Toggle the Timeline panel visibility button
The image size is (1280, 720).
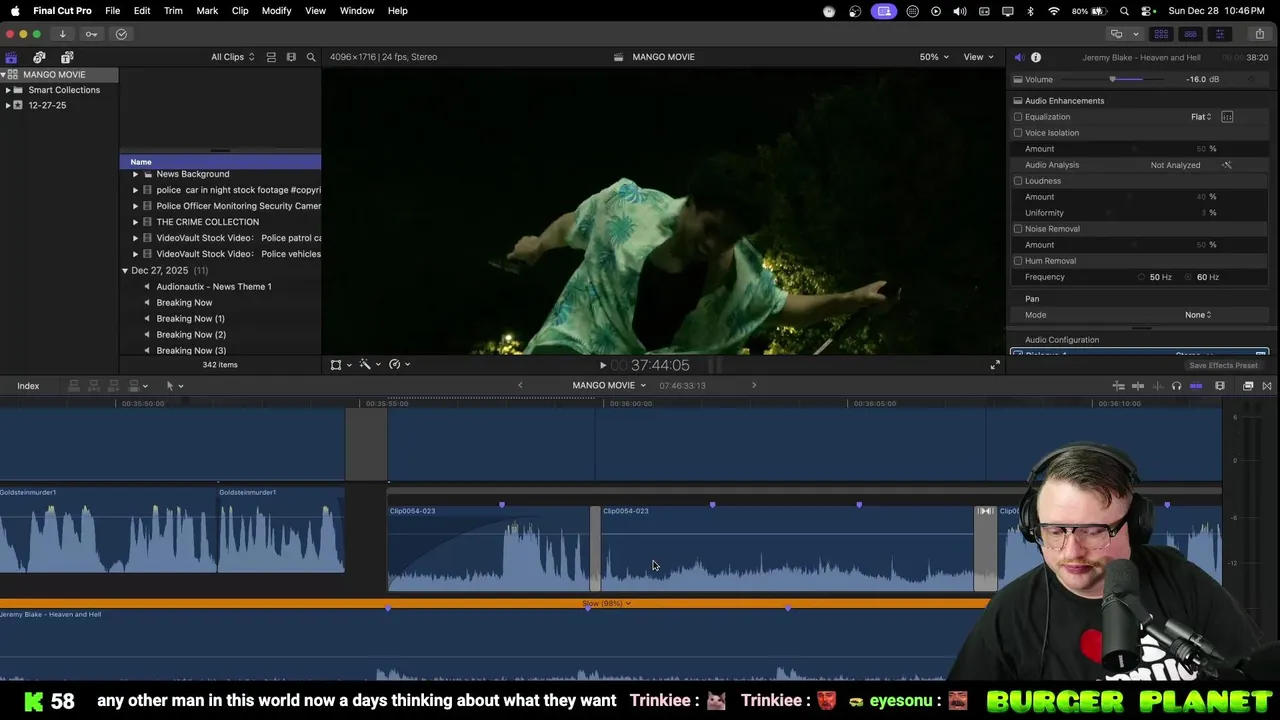tap(1190, 34)
